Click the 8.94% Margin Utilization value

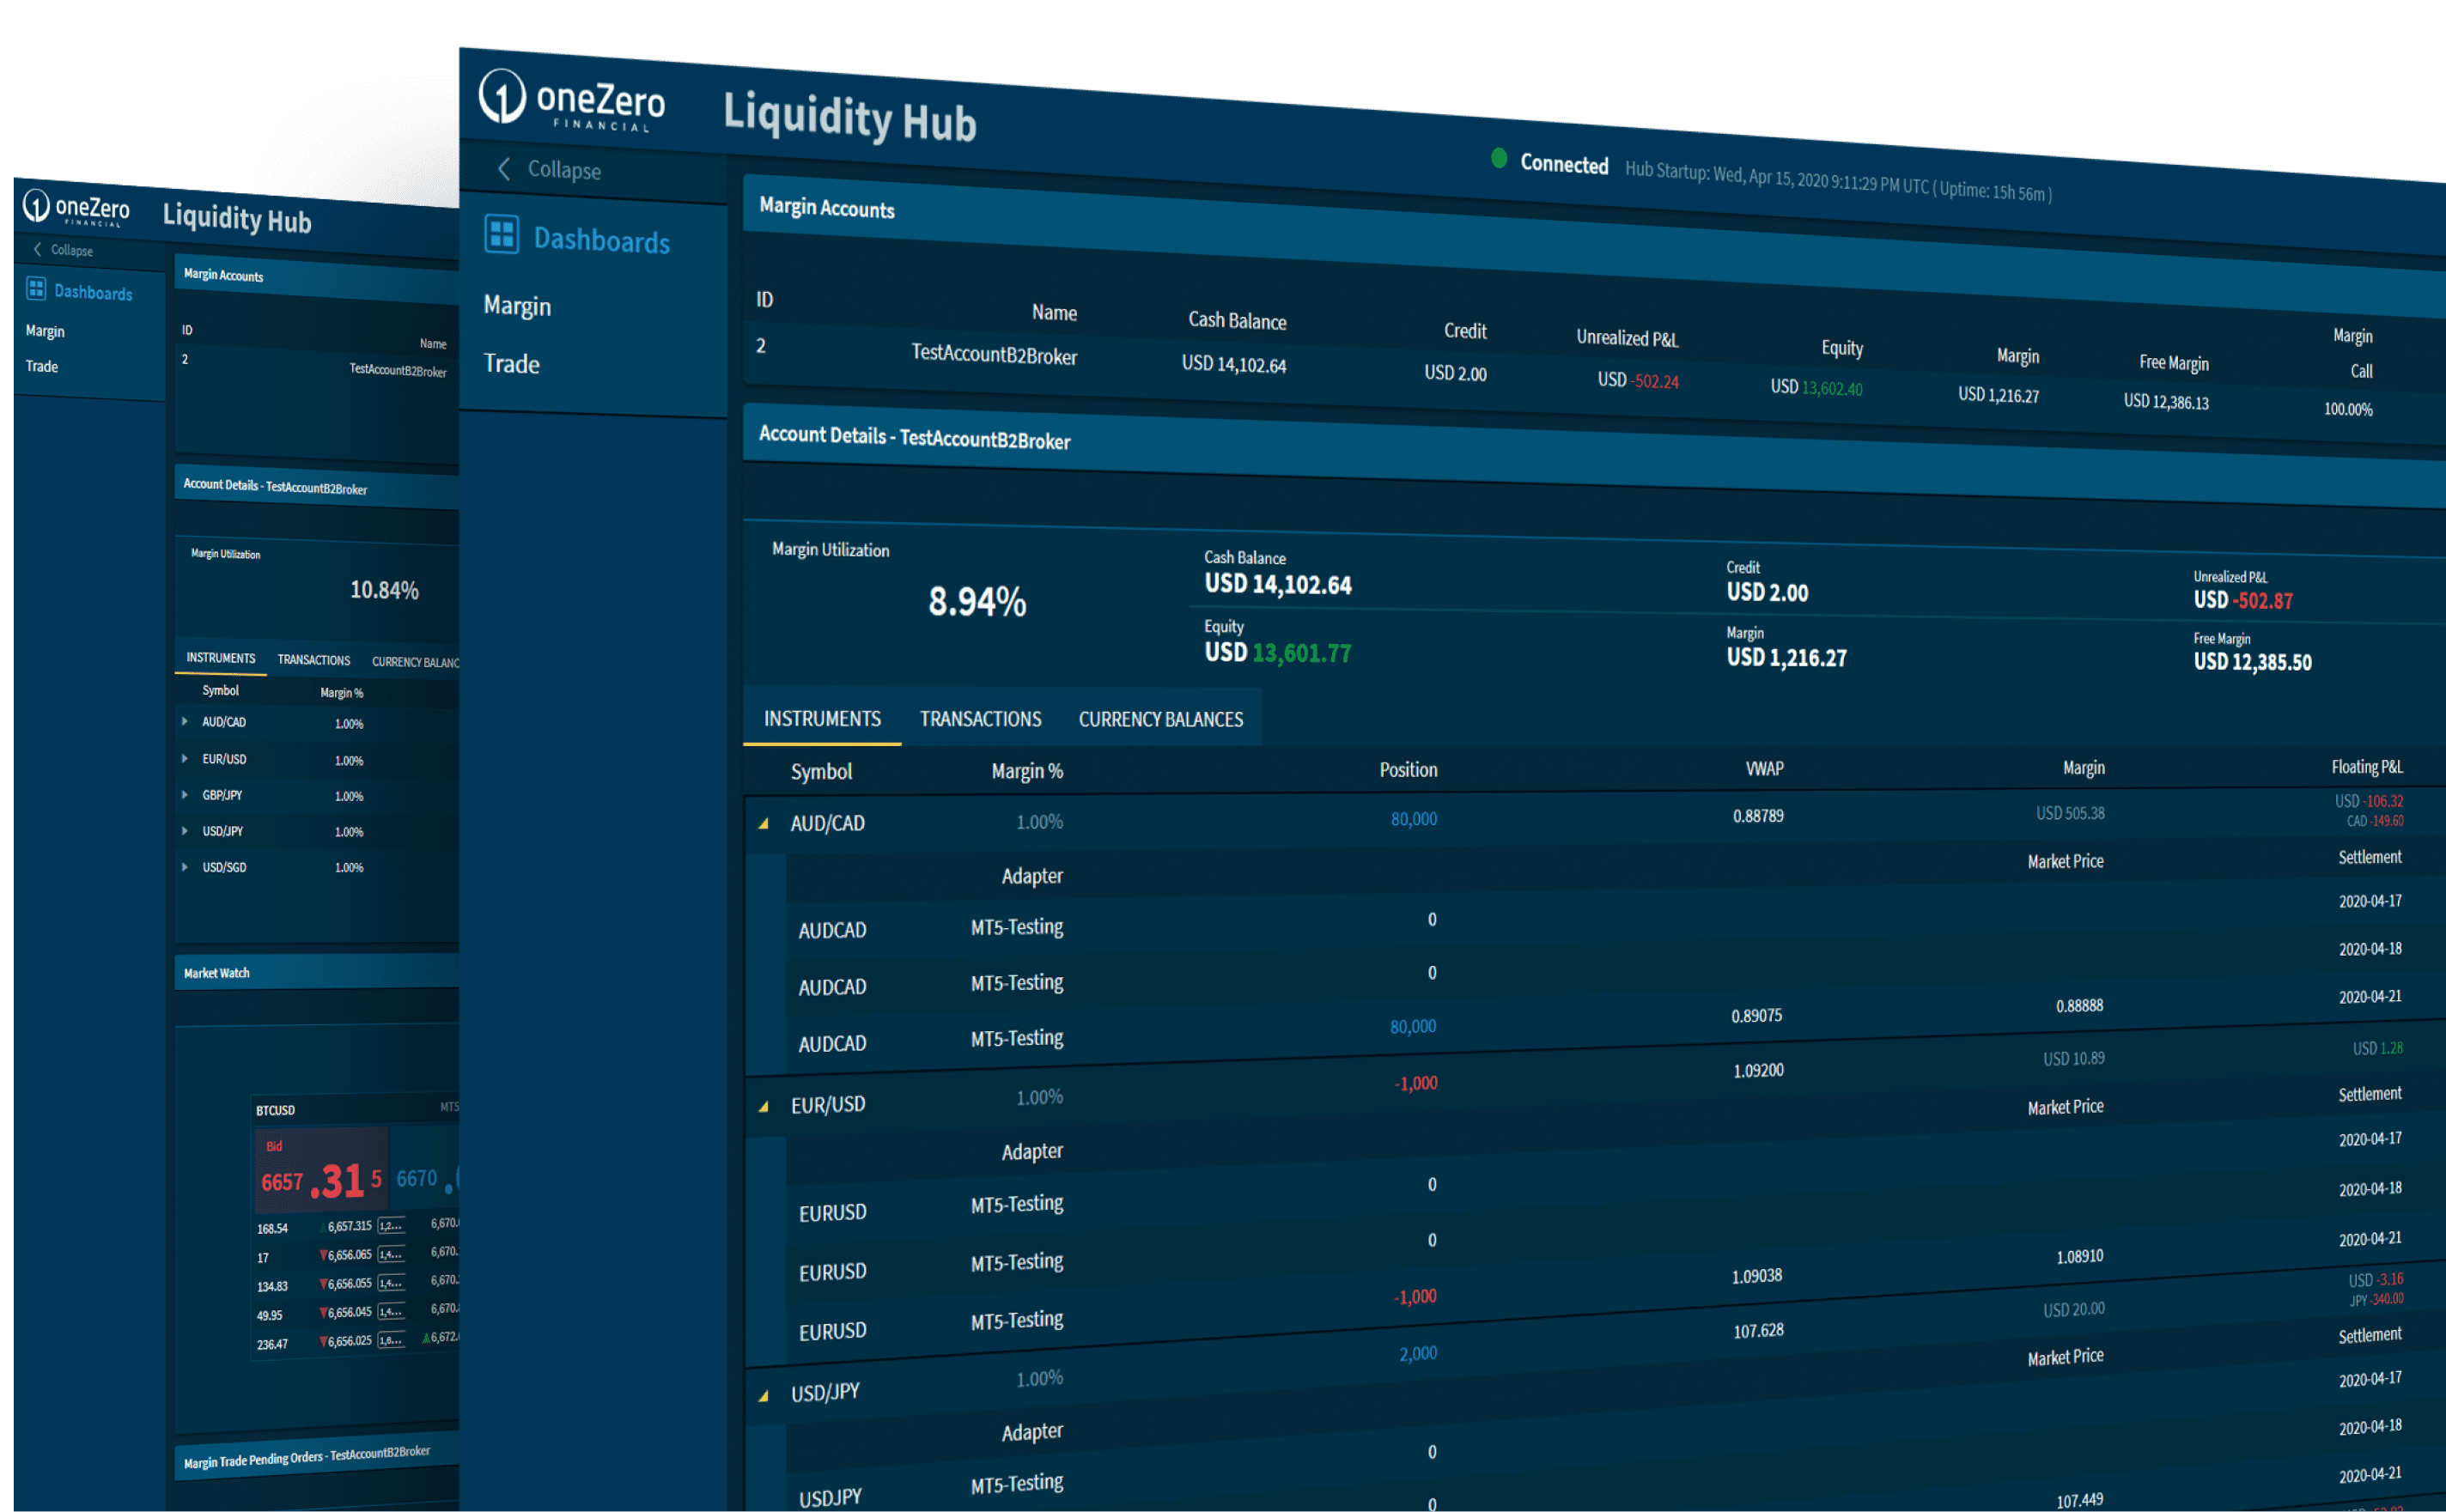pos(977,601)
